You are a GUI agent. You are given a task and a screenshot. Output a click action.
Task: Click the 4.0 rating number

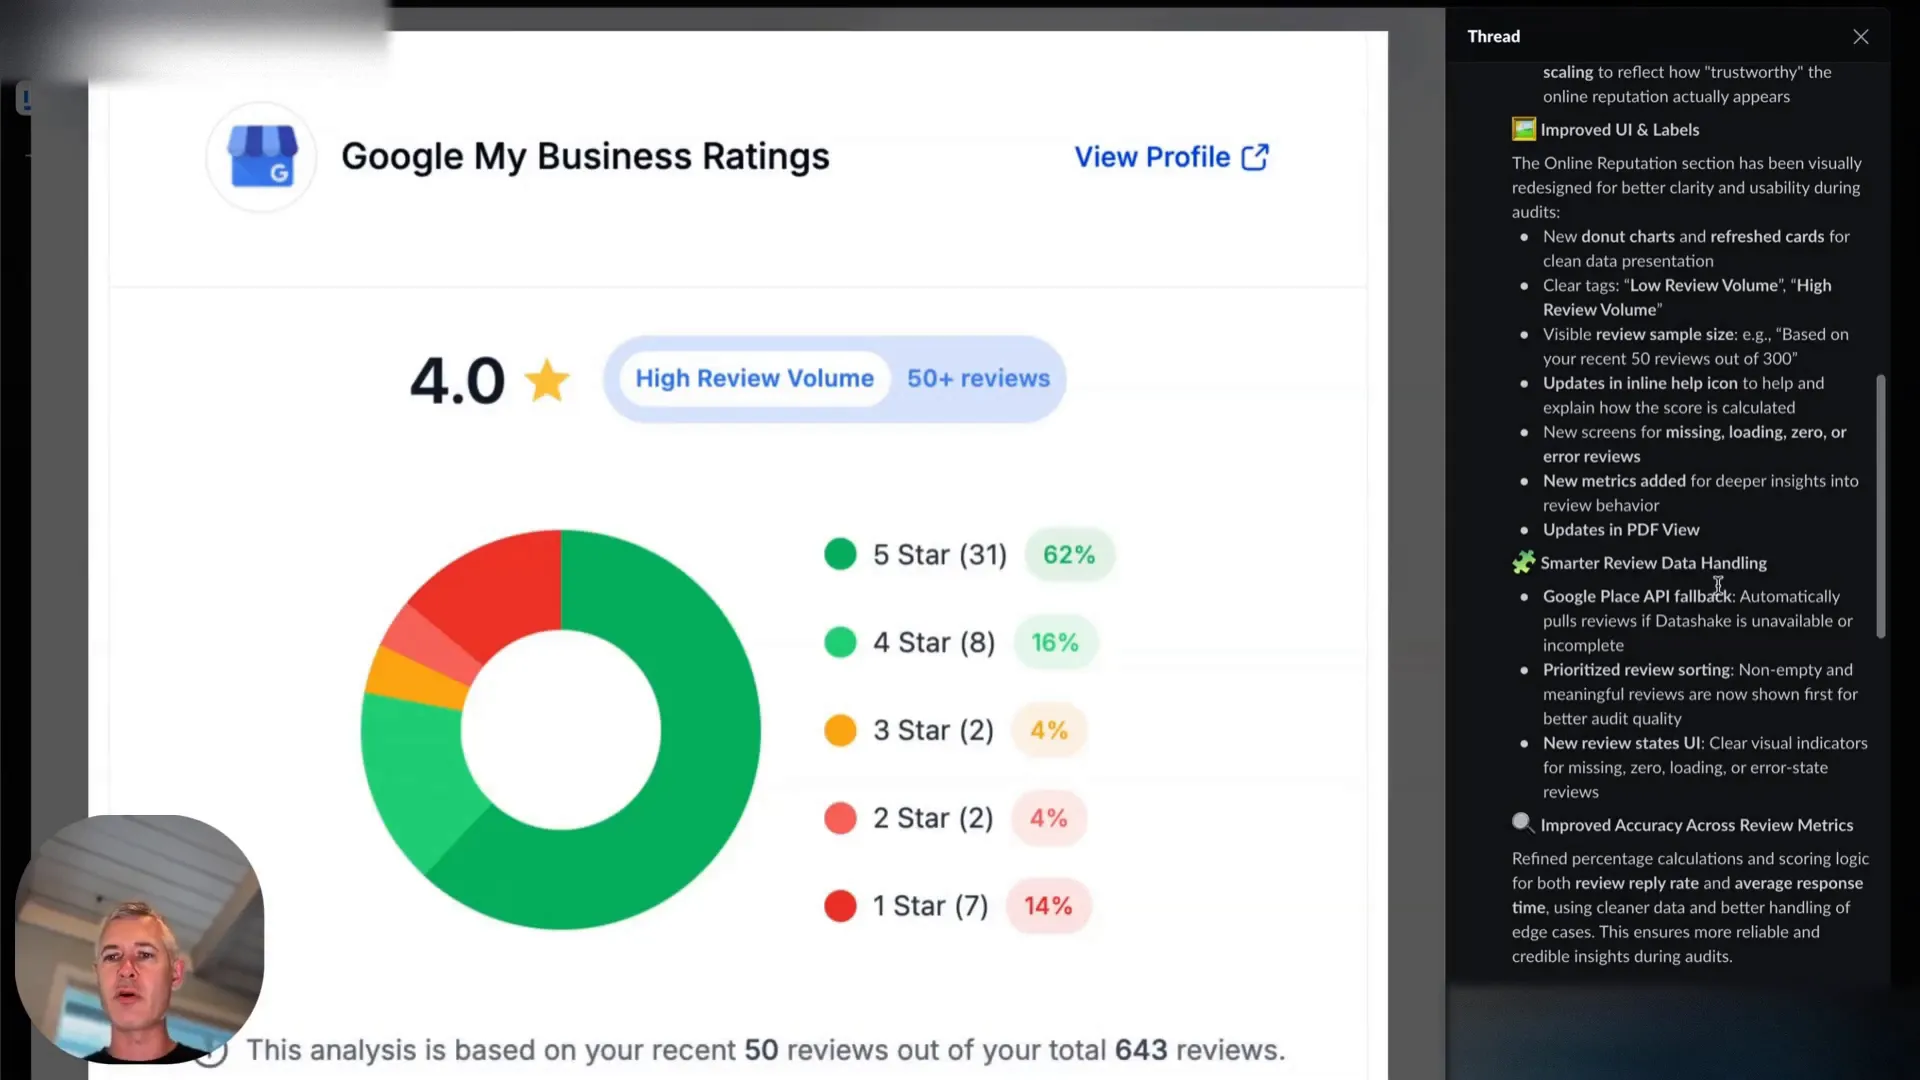click(457, 381)
